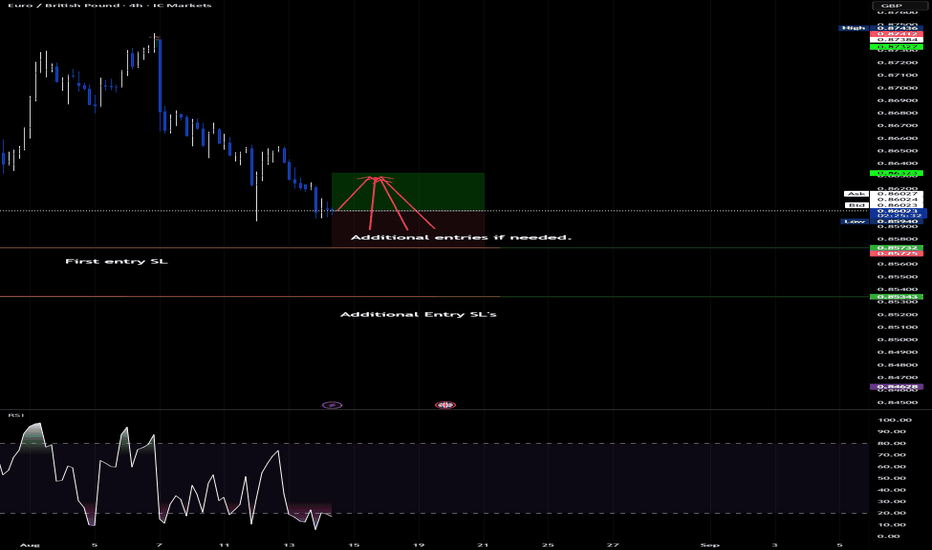This screenshot has width=932, height=550.
Task: Click the 50.00 level on the RSI scale
Action: click(x=891, y=478)
